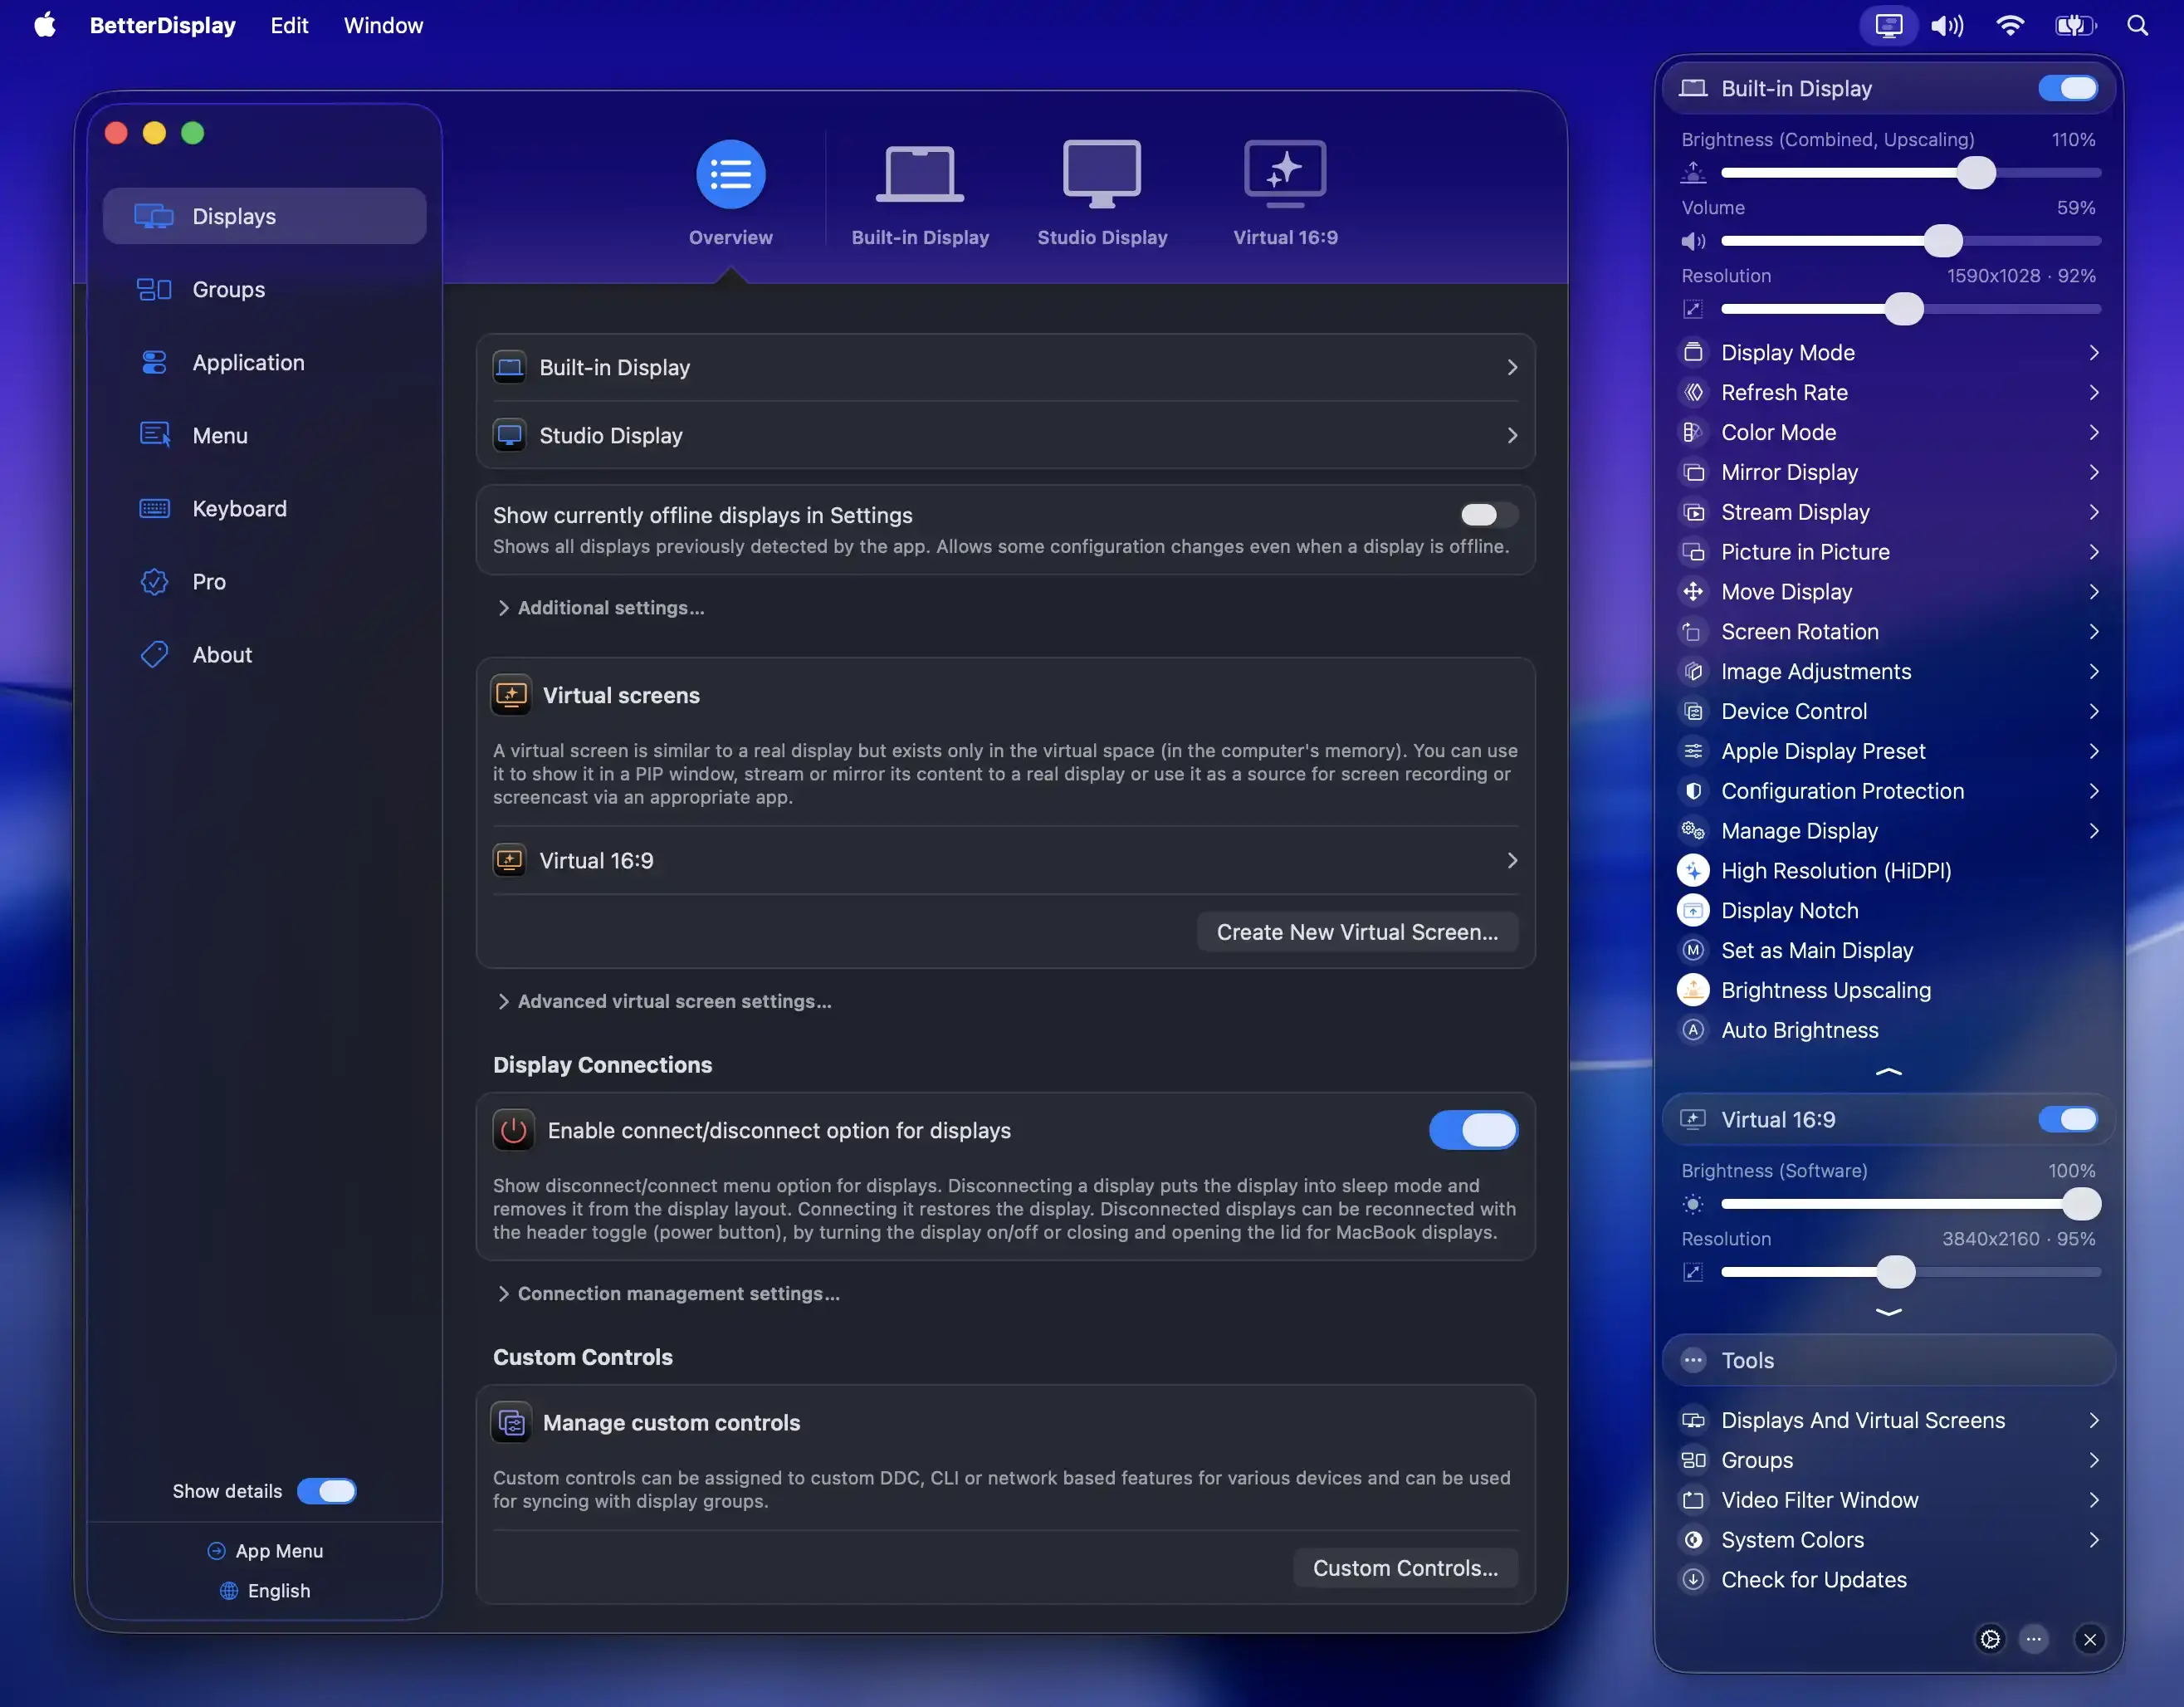2184x1707 pixels.
Task: Open the Window menu
Action: point(383,25)
